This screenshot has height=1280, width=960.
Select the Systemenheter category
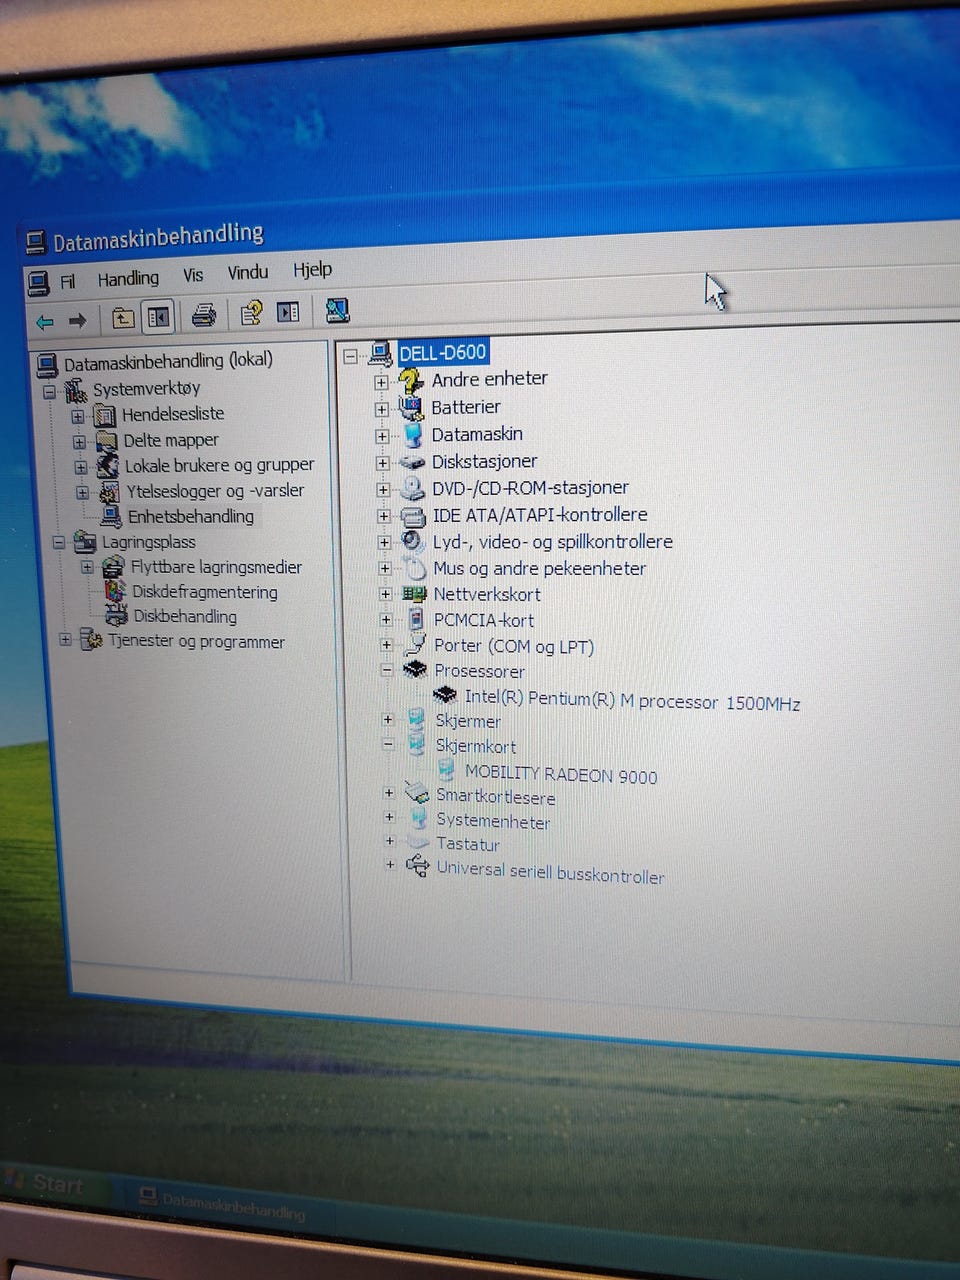point(493,821)
